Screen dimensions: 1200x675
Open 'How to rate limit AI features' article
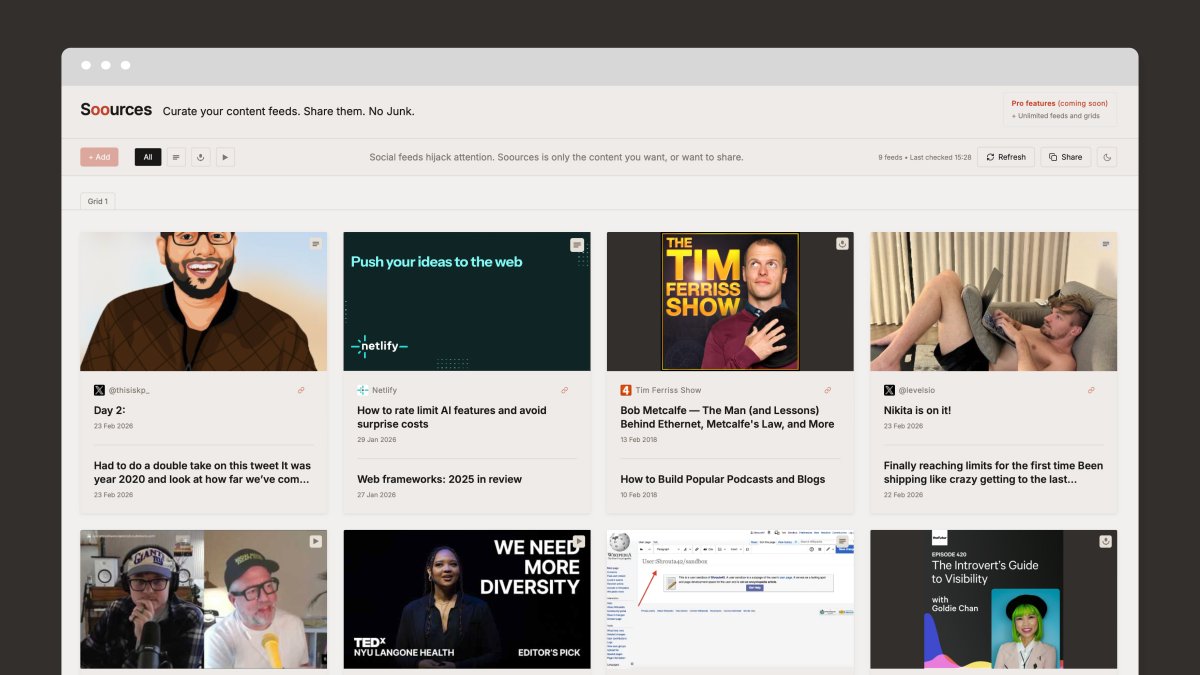(x=452, y=417)
